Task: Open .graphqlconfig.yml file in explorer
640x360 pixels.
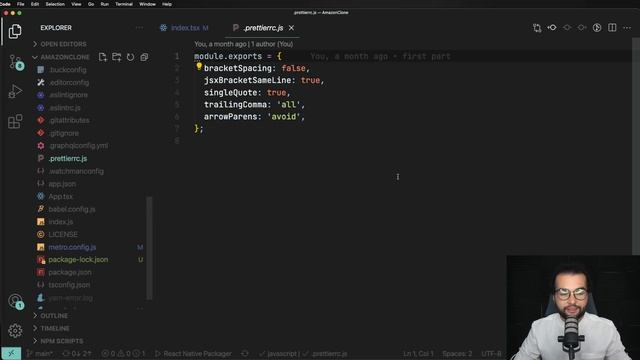Action: [x=78, y=146]
